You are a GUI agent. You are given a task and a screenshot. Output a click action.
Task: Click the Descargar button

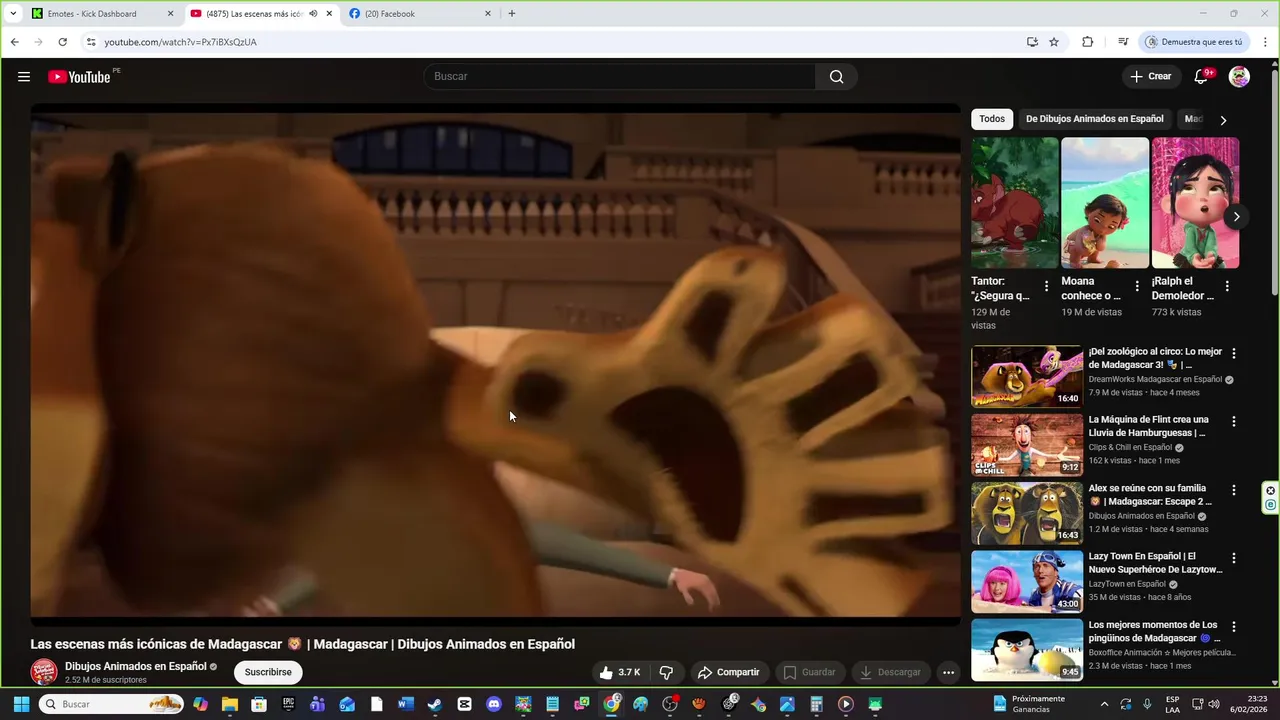[890, 672]
